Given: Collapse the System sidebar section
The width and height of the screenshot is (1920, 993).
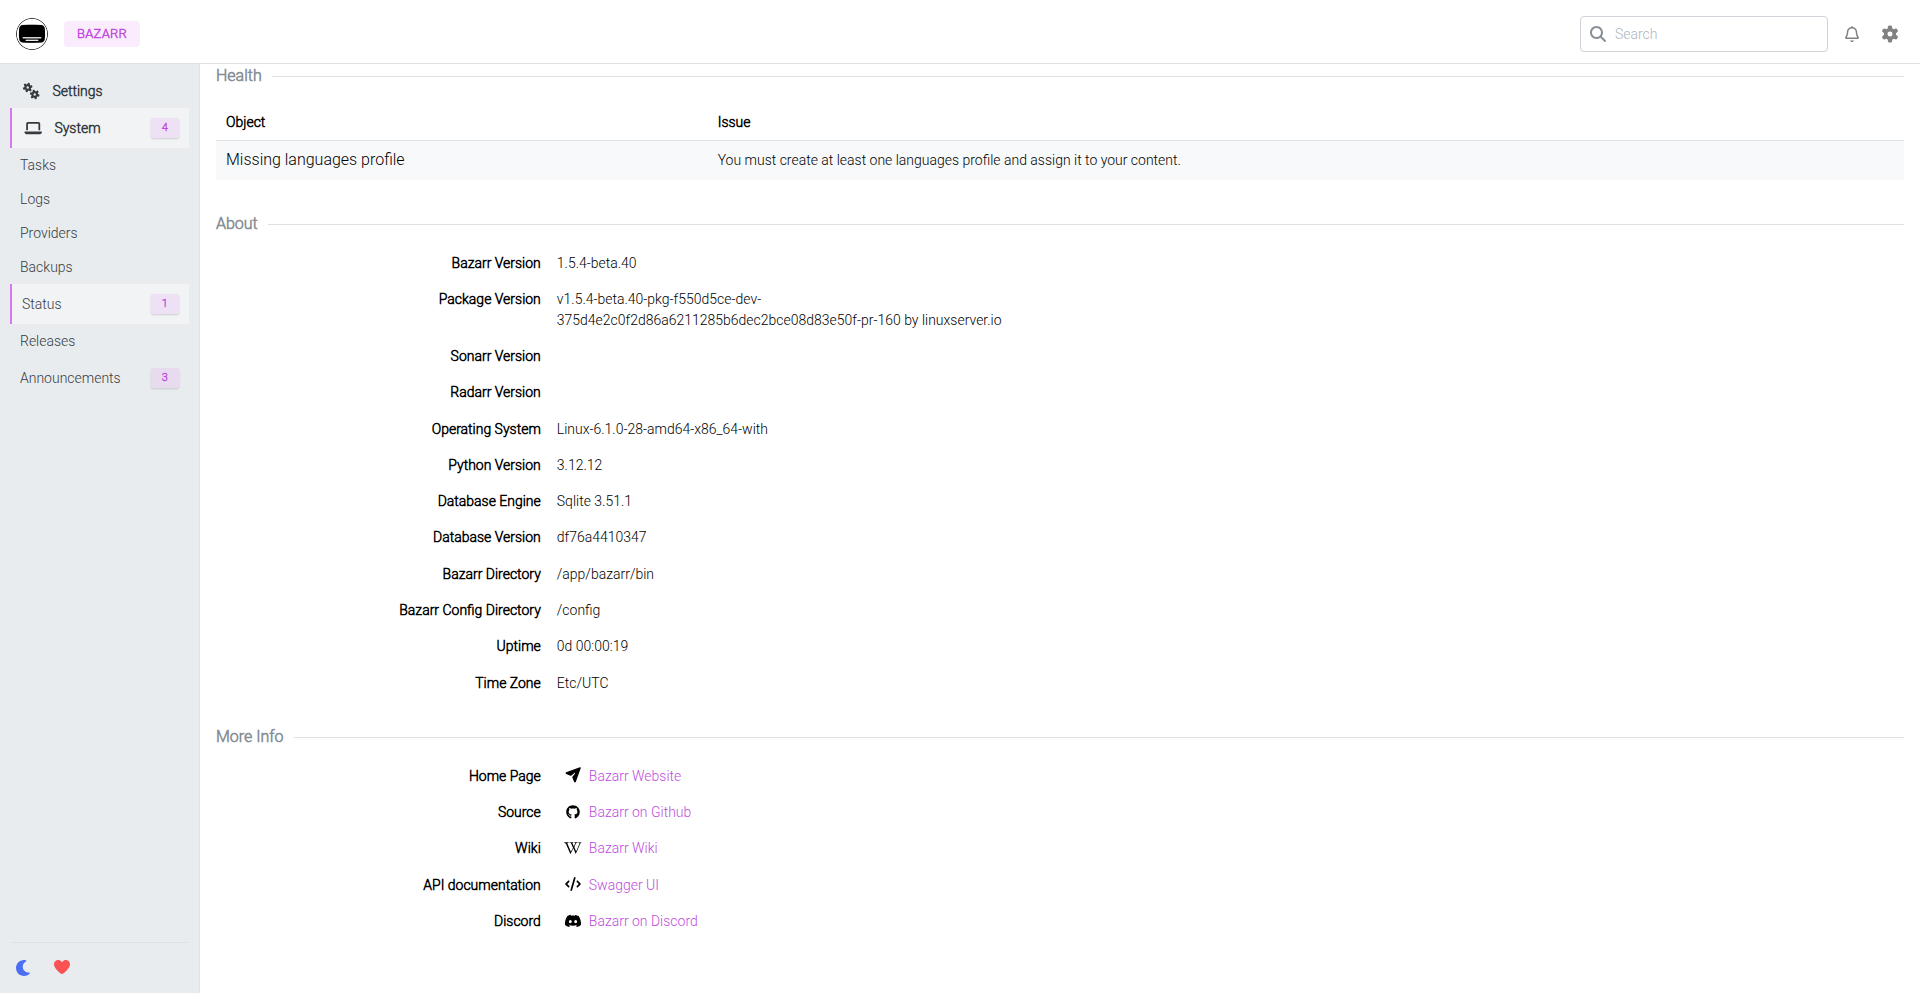Looking at the screenshot, I should coord(77,128).
